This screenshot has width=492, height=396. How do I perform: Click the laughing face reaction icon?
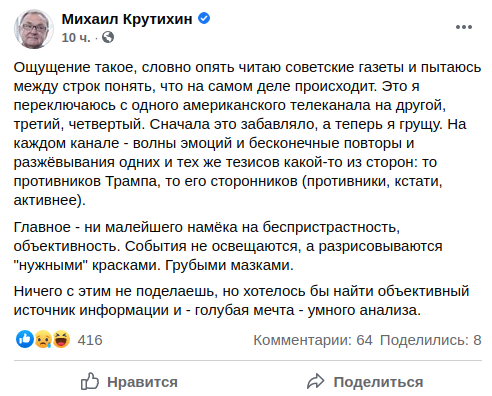point(61,339)
